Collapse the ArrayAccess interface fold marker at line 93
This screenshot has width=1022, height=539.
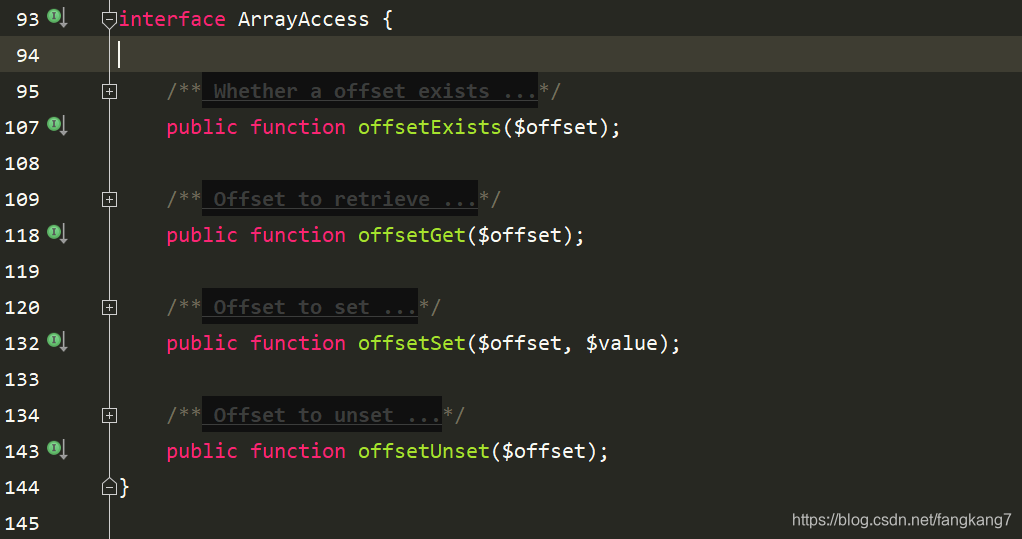pos(109,19)
